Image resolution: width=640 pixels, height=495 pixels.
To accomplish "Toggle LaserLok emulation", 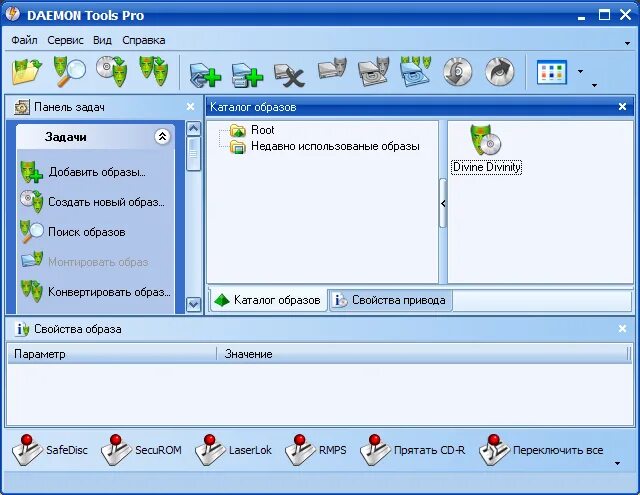I will (x=233, y=450).
